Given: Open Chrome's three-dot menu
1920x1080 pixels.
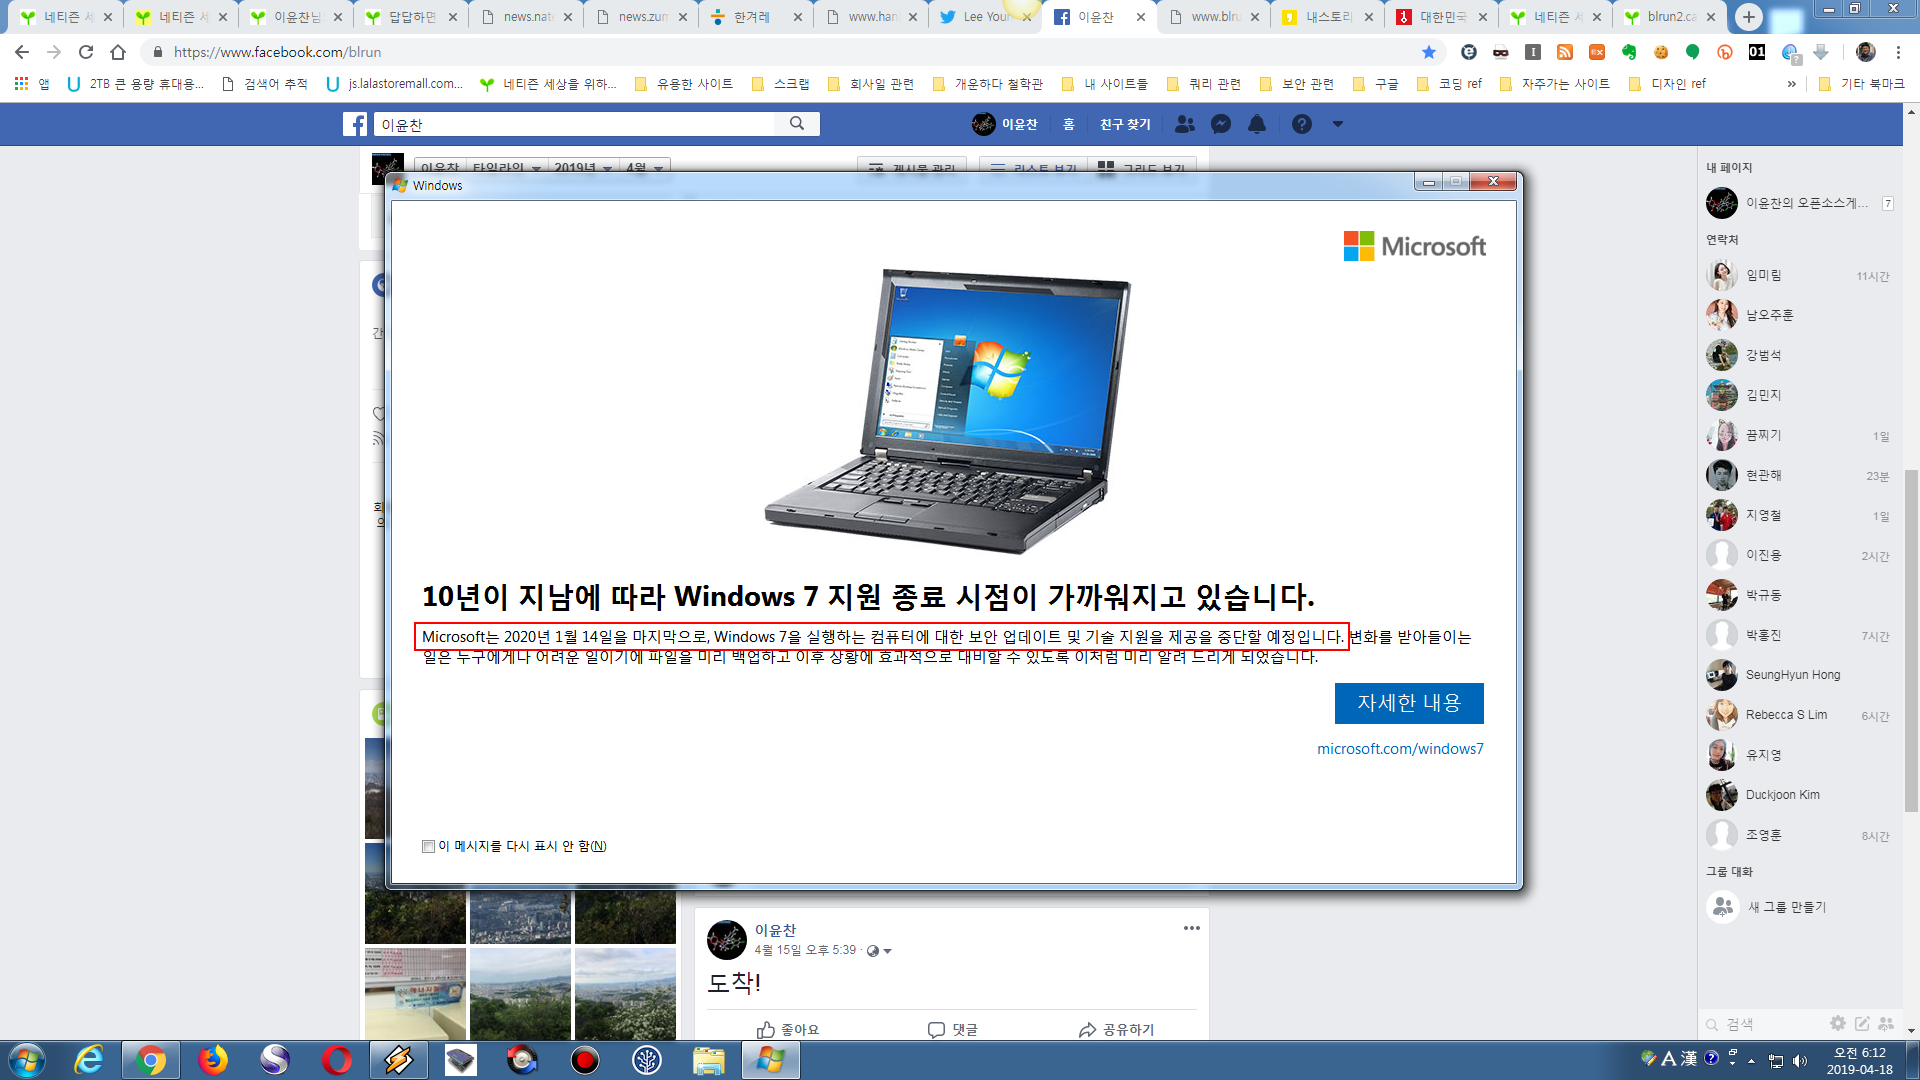Looking at the screenshot, I should [x=1898, y=52].
